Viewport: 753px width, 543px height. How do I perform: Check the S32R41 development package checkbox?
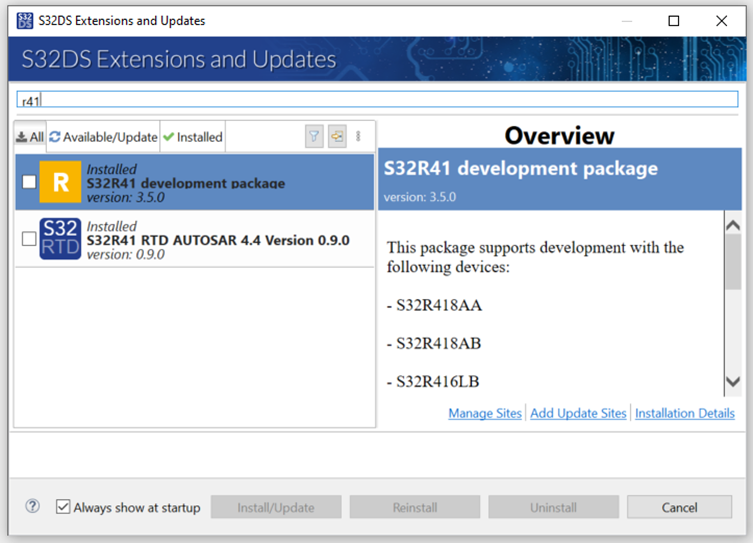(29, 182)
